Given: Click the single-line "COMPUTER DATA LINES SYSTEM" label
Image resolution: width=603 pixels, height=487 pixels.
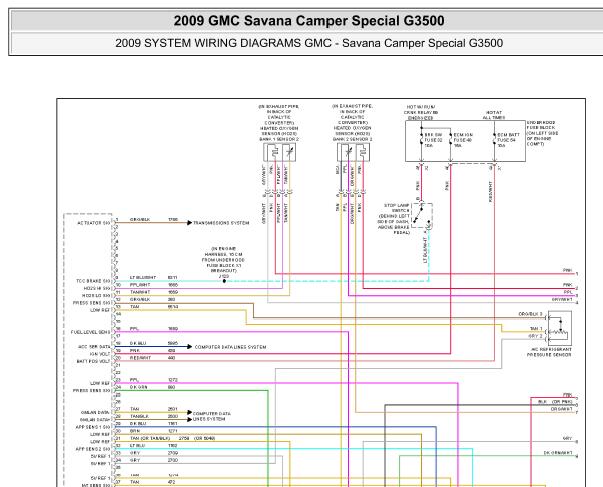Looking at the screenshot, I should [230, 347].
